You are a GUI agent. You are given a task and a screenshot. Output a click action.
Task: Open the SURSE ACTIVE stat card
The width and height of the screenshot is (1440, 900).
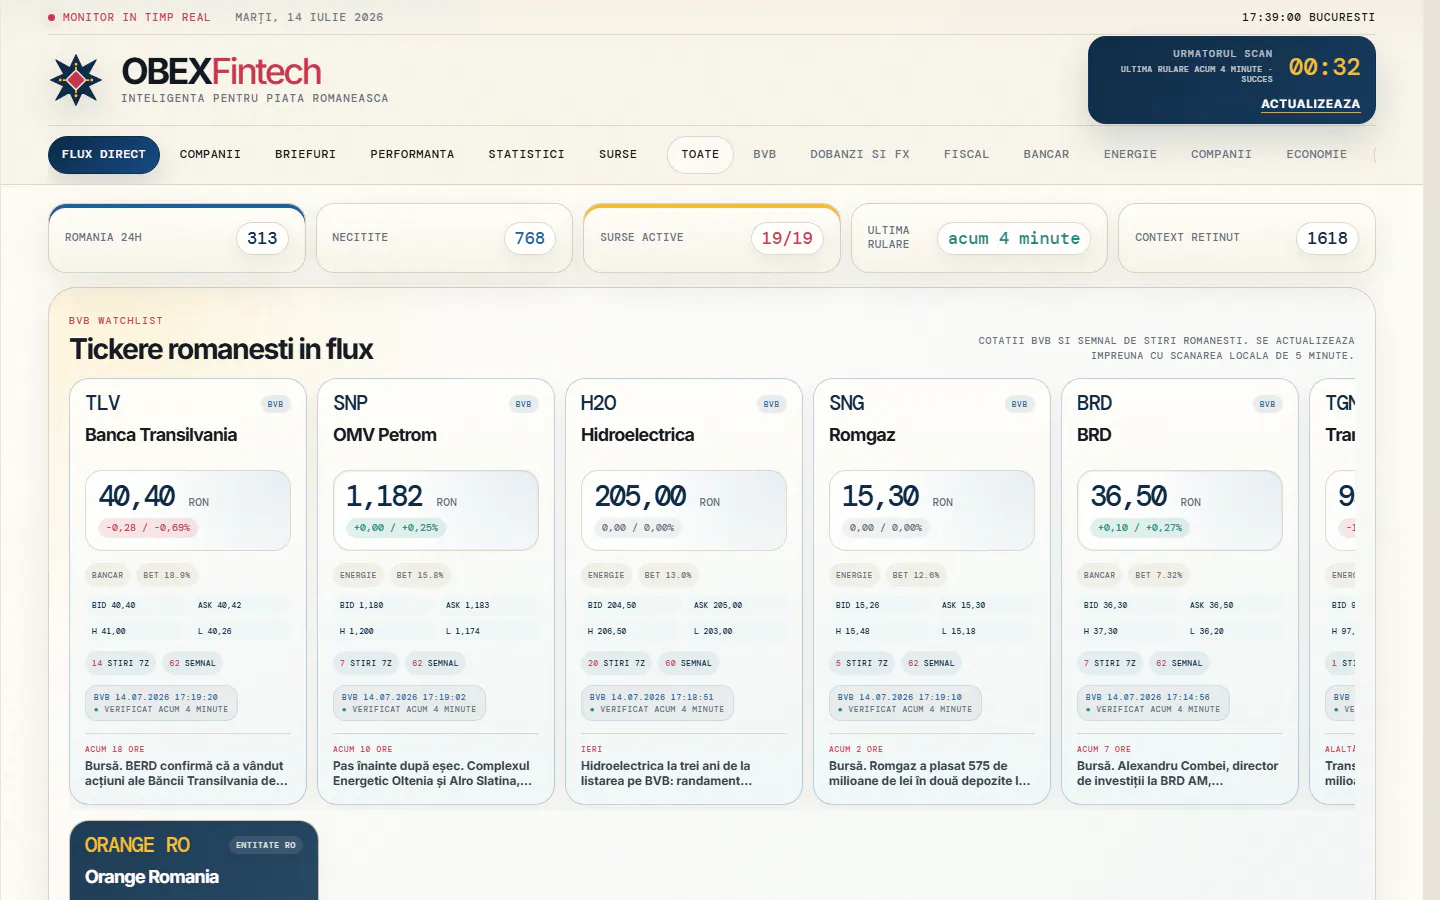712,238
